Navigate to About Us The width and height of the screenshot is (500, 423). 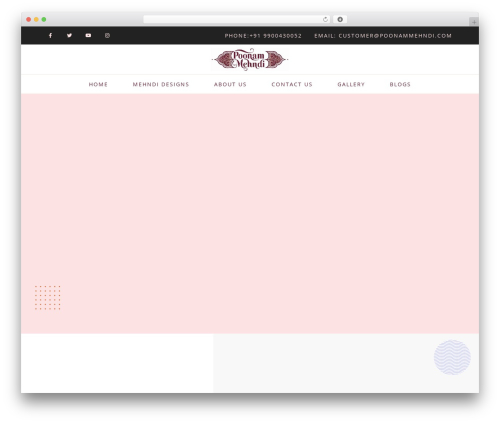(x=230, y=84)
